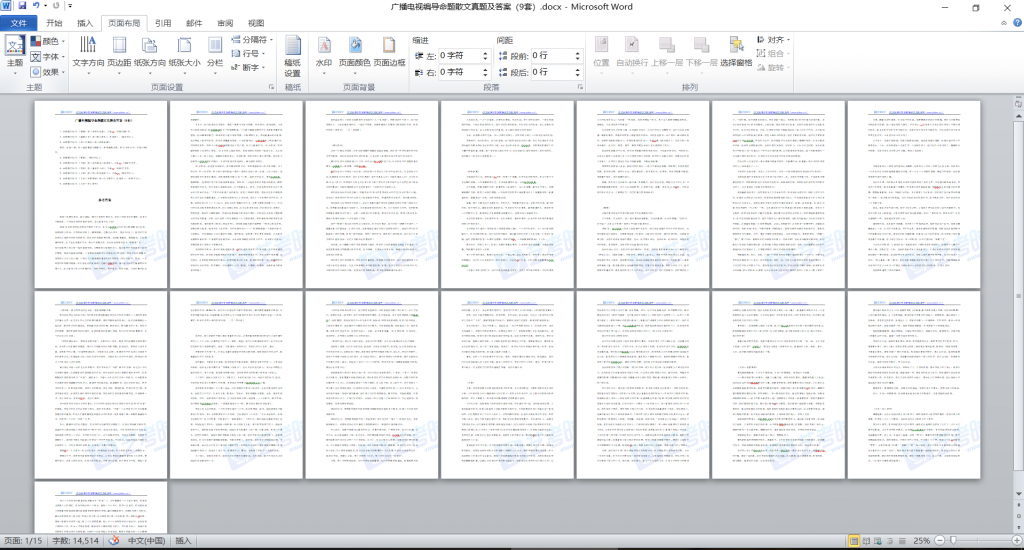Switch to the 引用 (References) tab
The width and height of the screenshot is (1024, 550).
coord(163,23)
